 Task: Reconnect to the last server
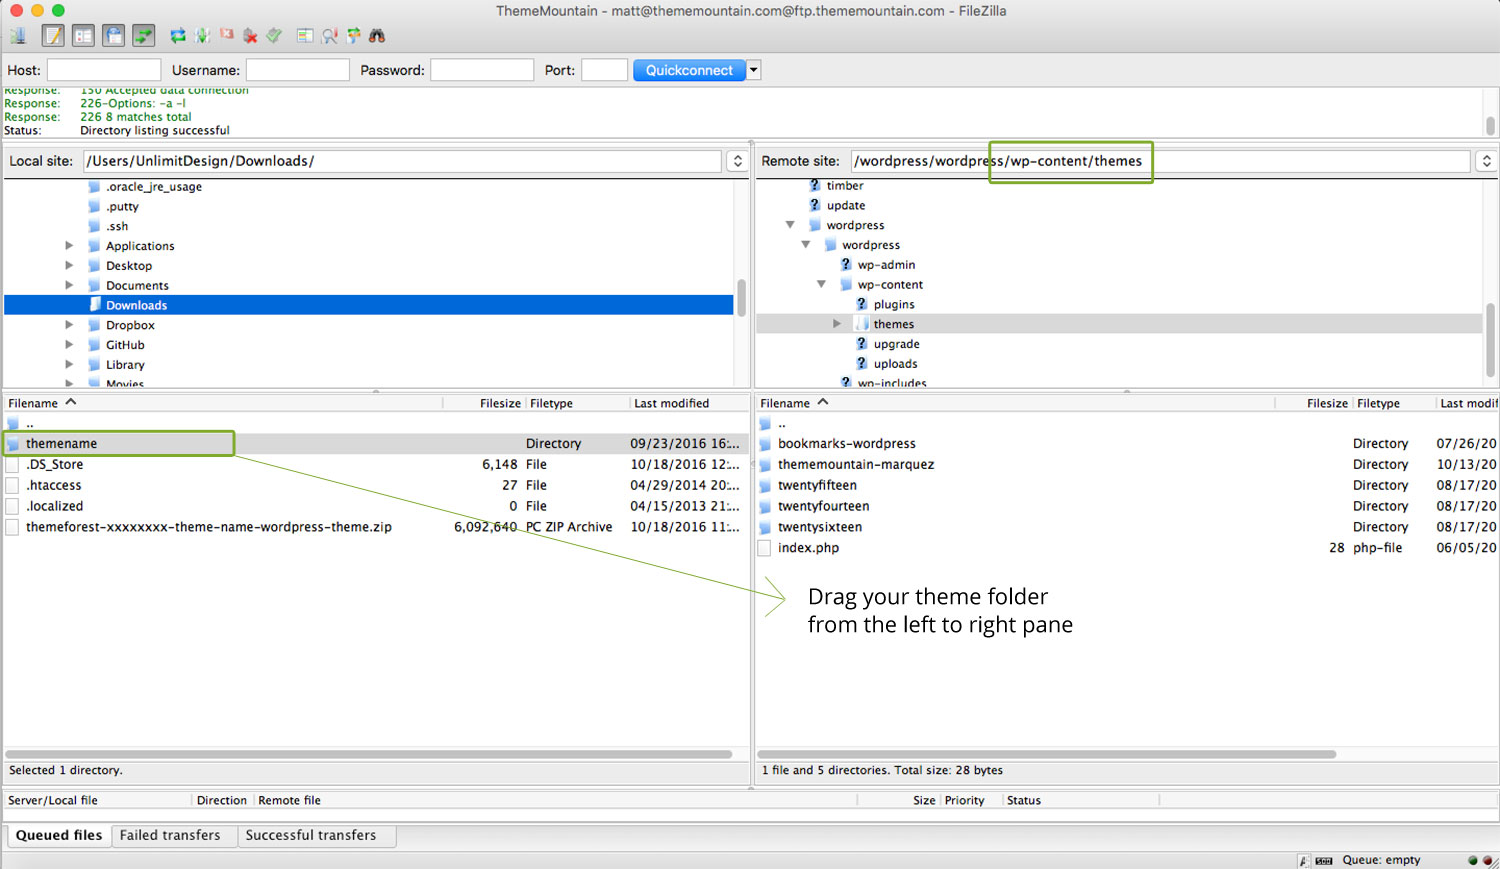tap(274, 36)
